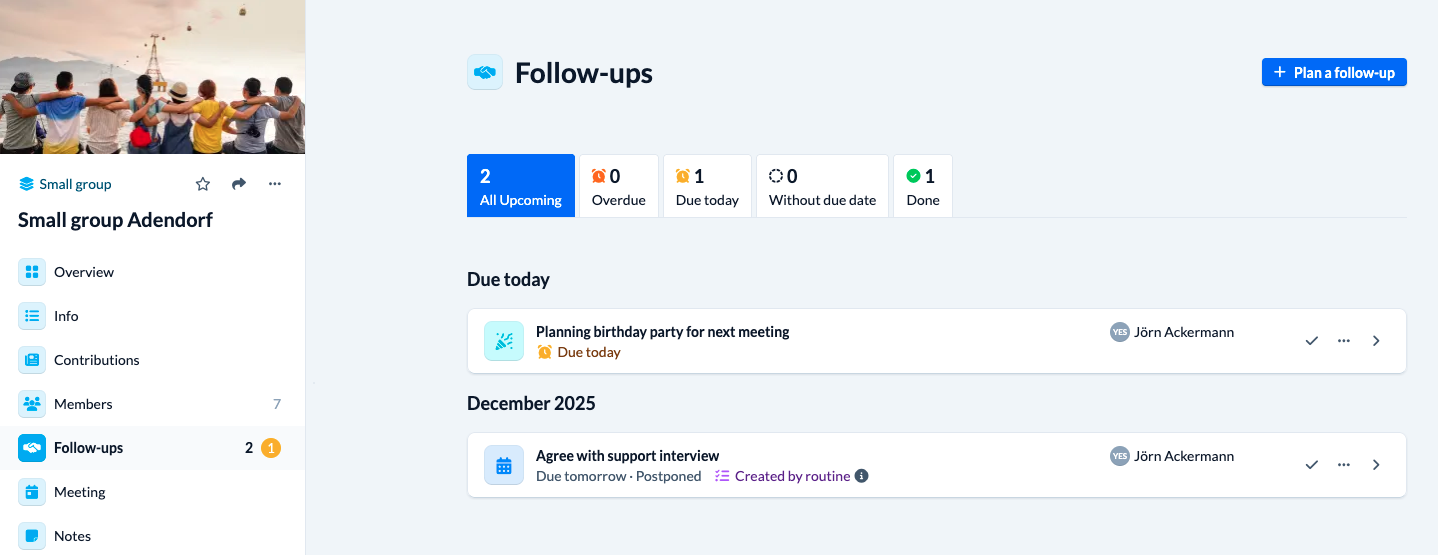Open the Meeting sidebar section
Screen dimensions: 1438x555
point(79,492)
